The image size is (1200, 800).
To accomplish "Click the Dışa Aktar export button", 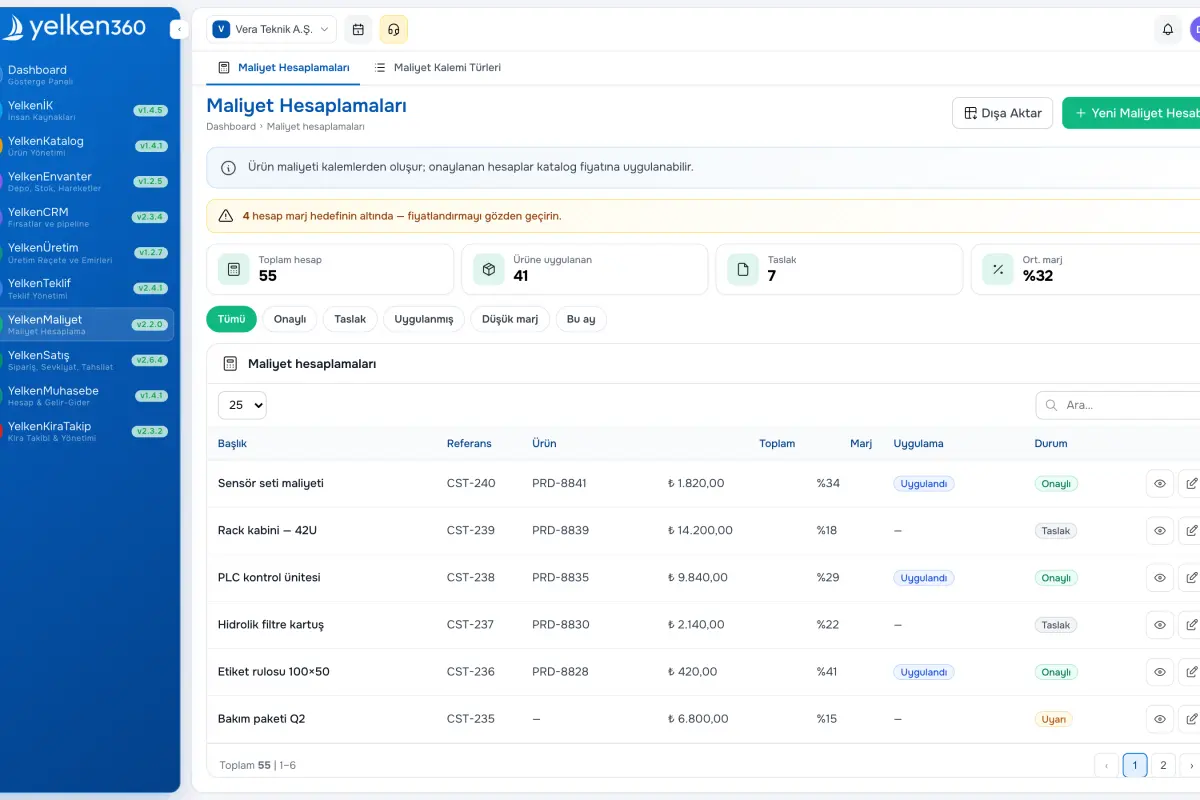I will [1002, 113].
